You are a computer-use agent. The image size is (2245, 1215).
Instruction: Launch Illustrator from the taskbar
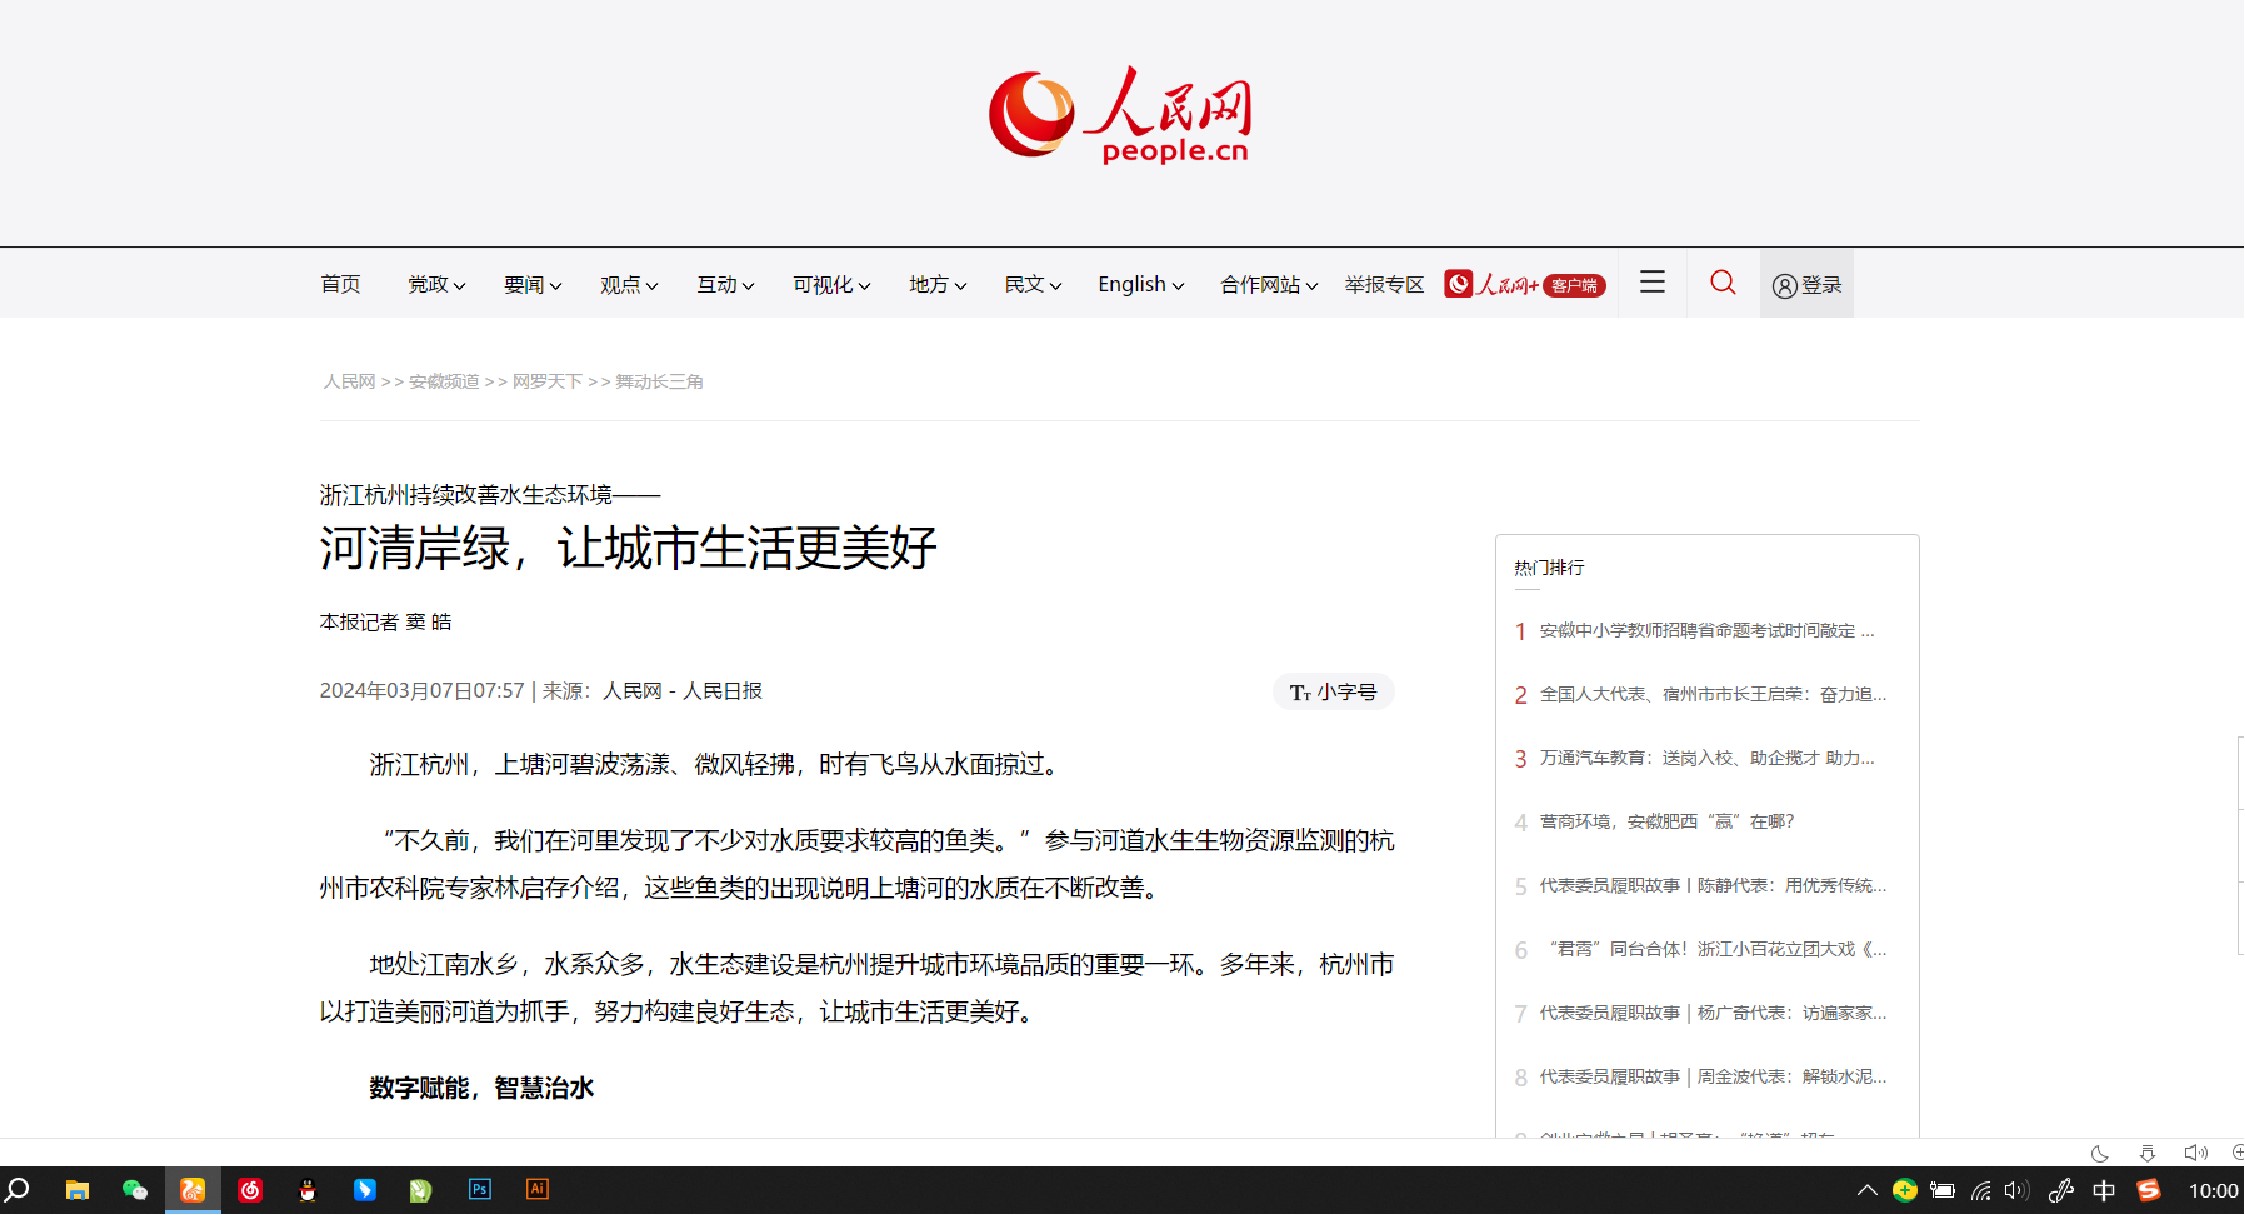[x=537, y=1190]
